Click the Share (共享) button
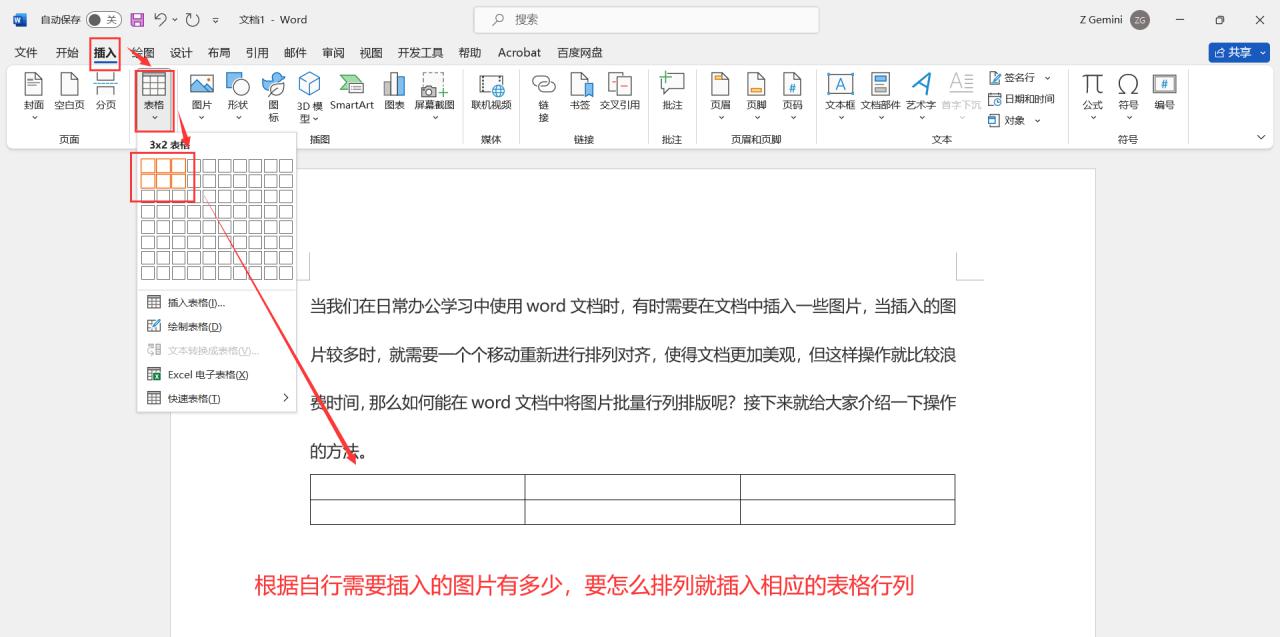The height and width of the screenshot is (637, 1280). [x=1239, y=53]
